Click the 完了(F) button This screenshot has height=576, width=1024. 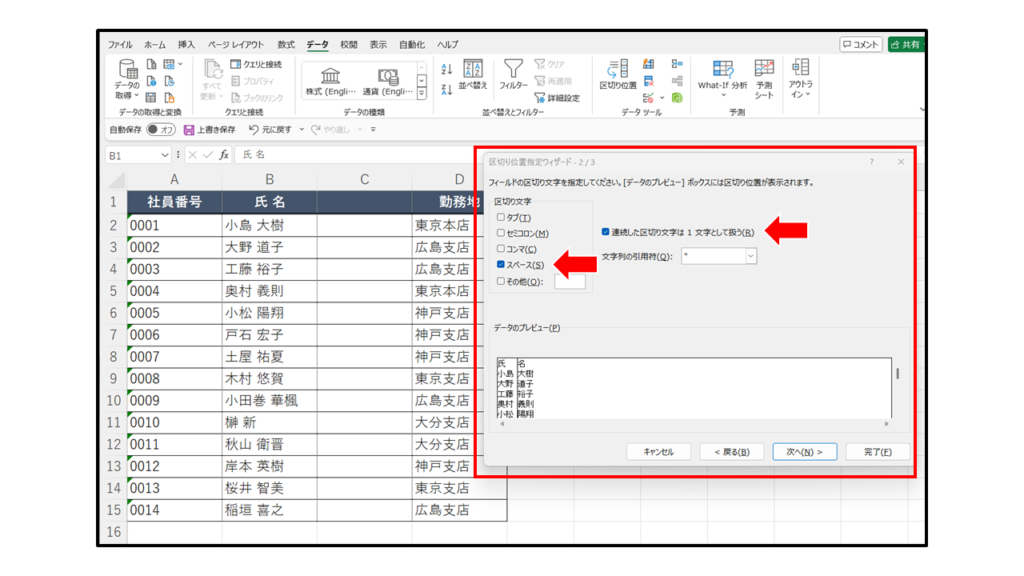click(x=878, y=451)
